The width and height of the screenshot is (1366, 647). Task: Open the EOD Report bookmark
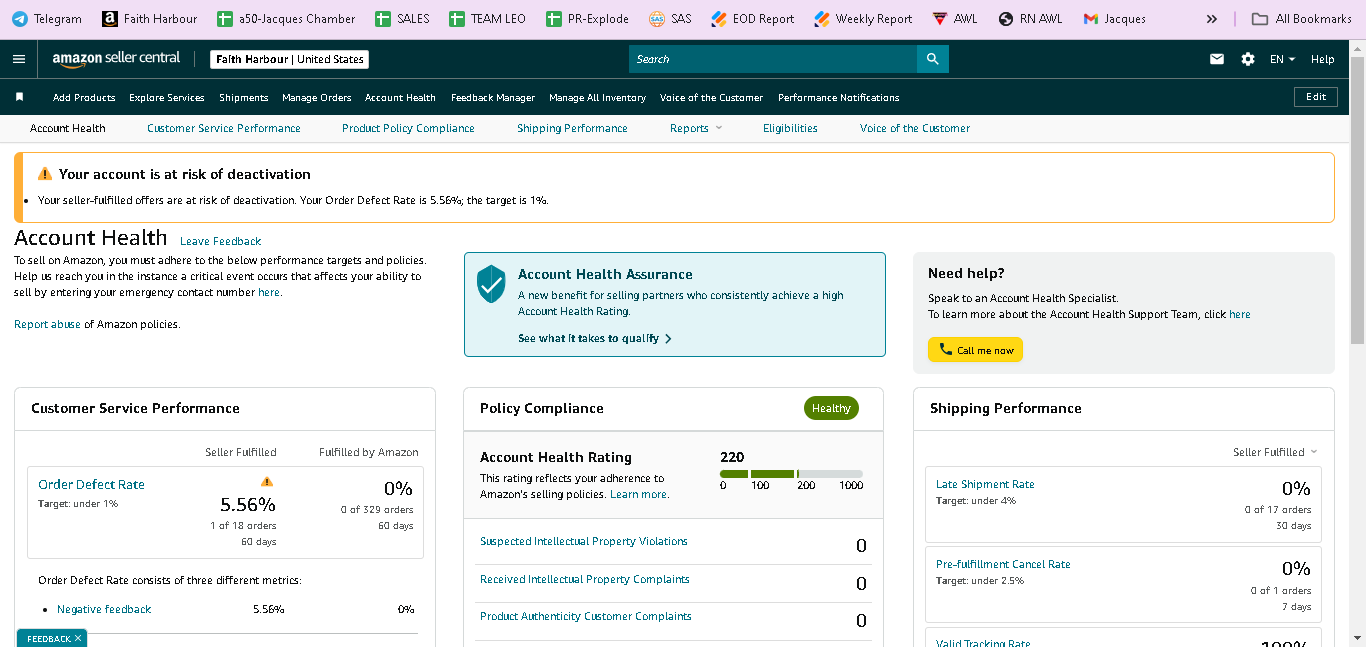[753, 19]
